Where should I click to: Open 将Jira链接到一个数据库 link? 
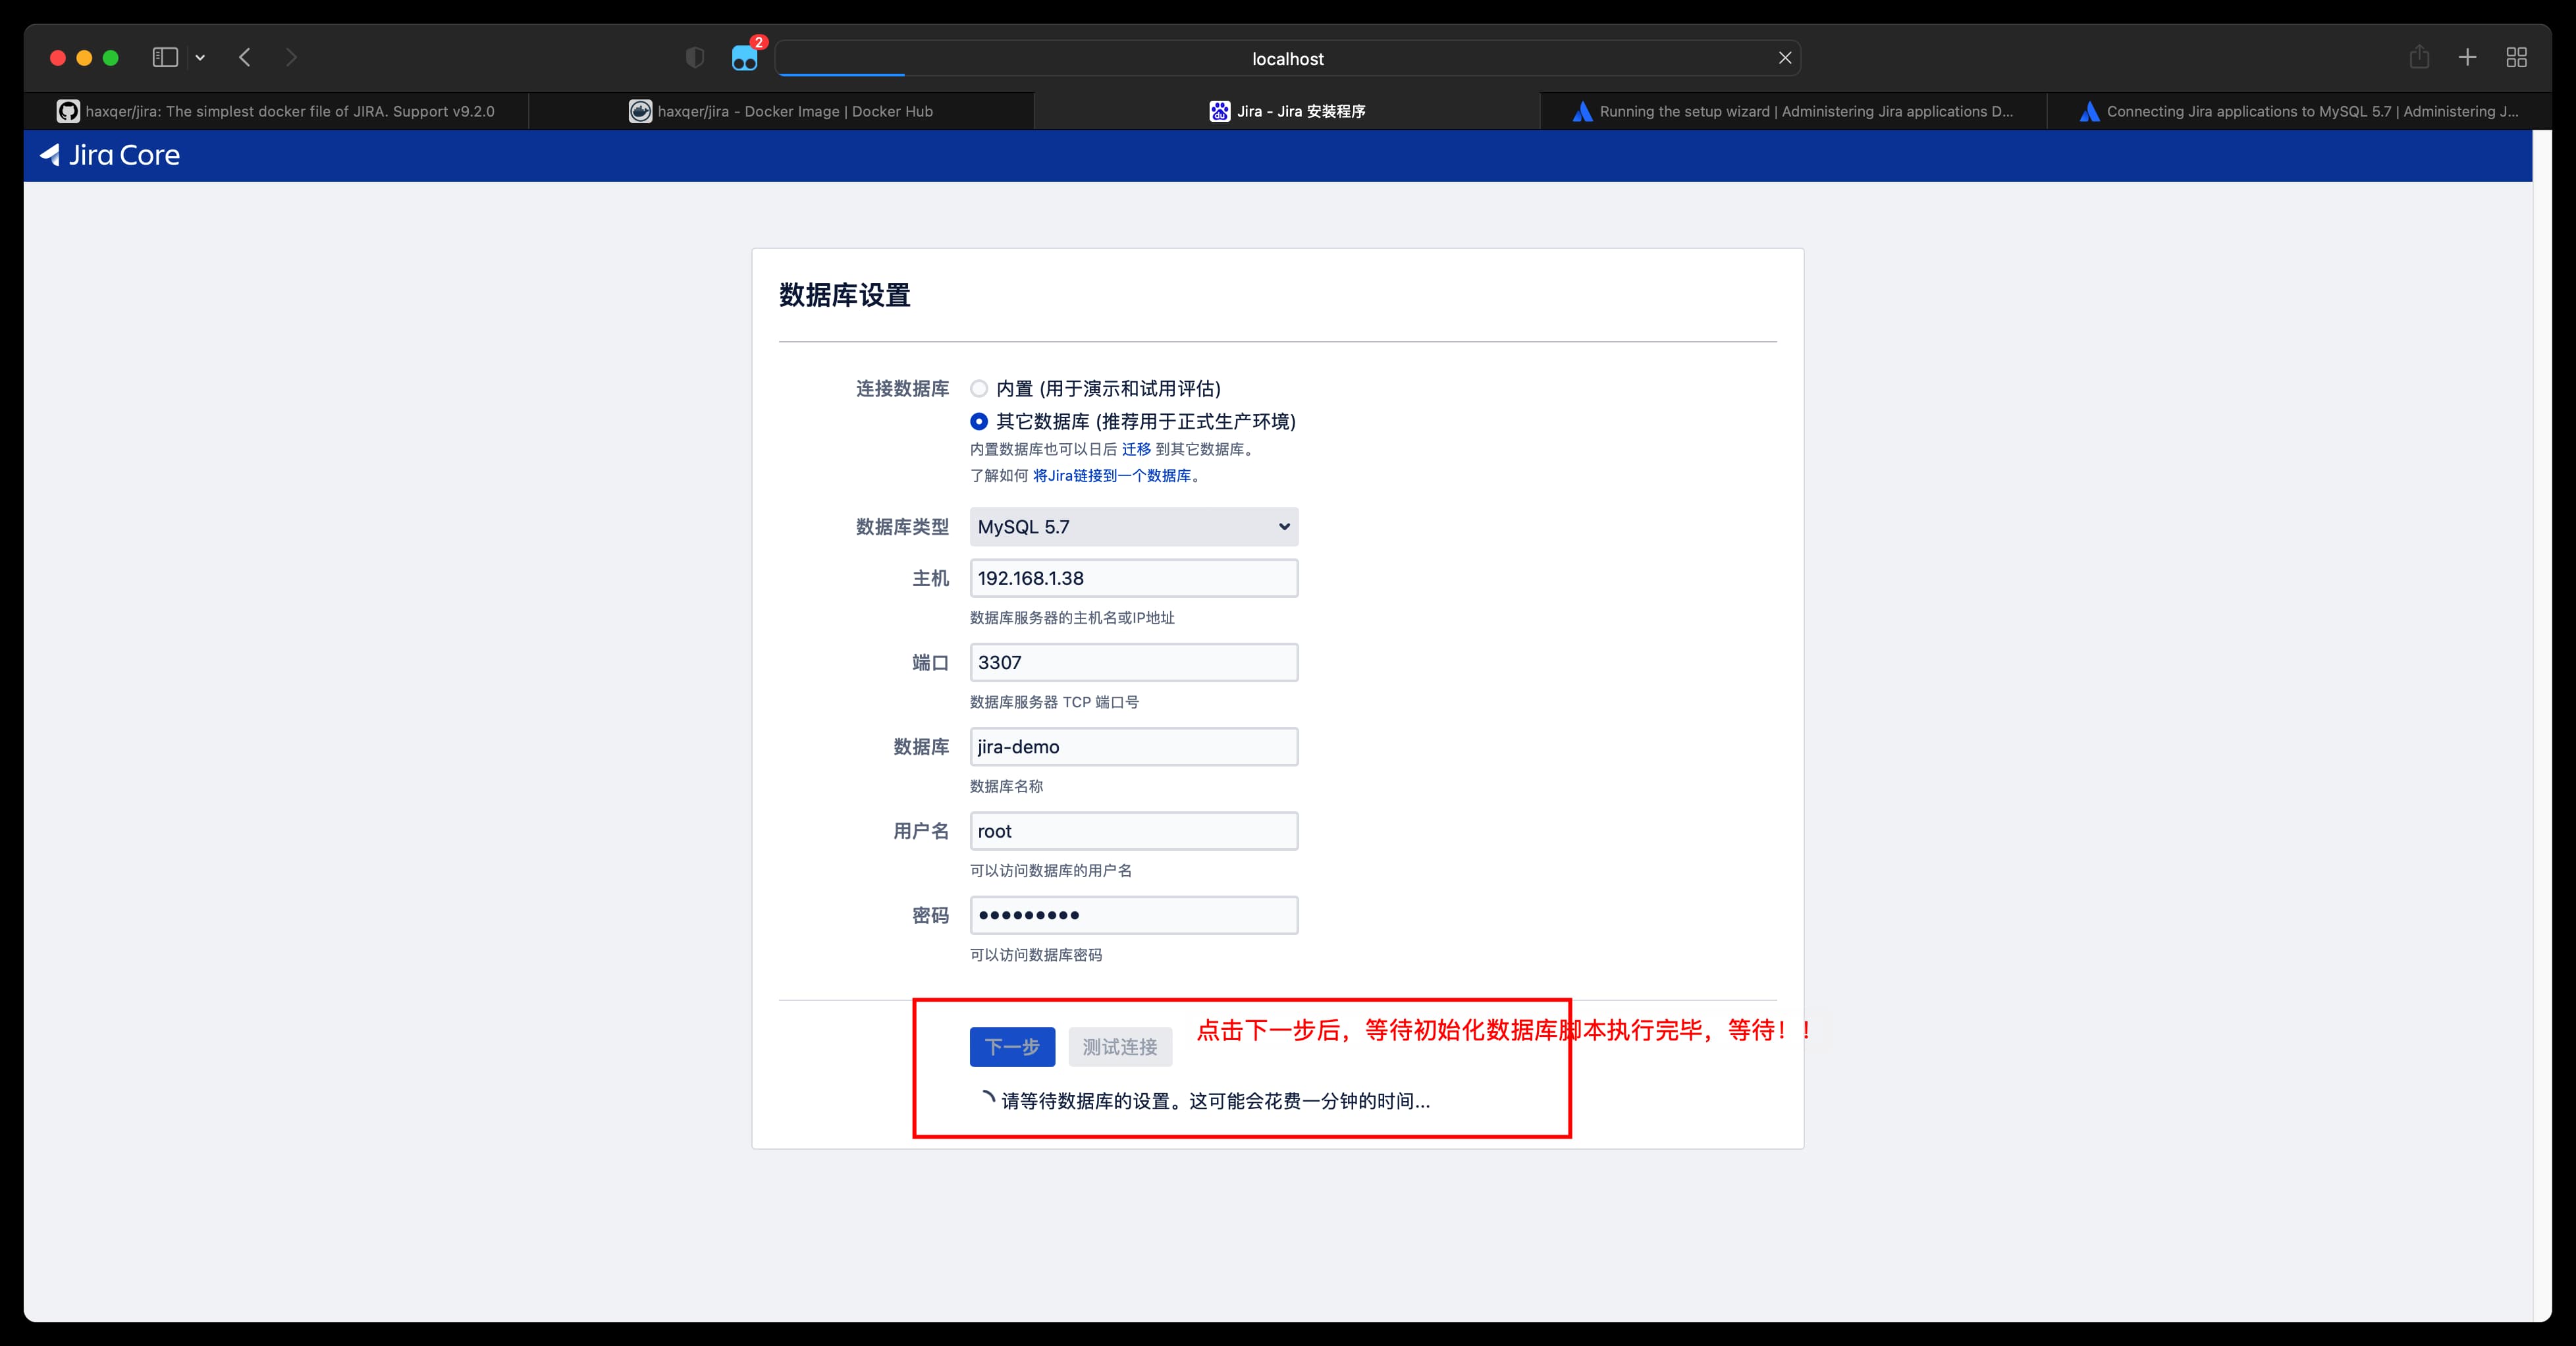pyautogui.click(x=1112, y=475)
